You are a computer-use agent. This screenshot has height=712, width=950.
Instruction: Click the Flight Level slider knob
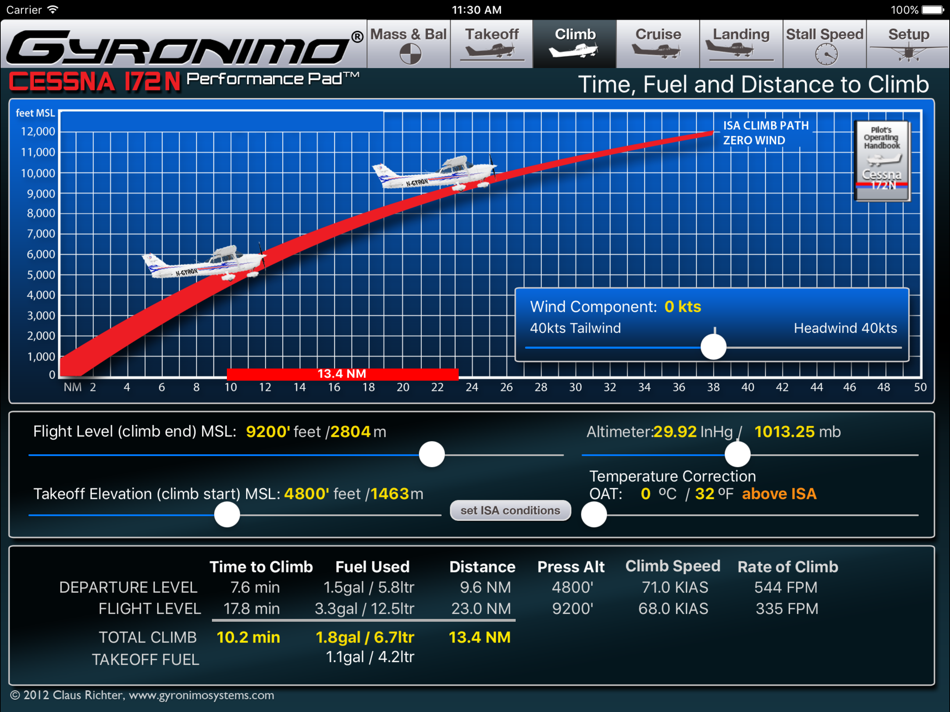coord(432,454)
